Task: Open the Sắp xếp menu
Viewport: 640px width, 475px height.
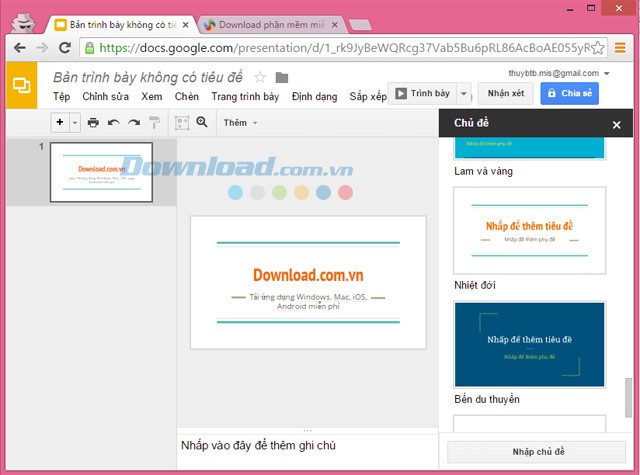Action: click(368, 97)
